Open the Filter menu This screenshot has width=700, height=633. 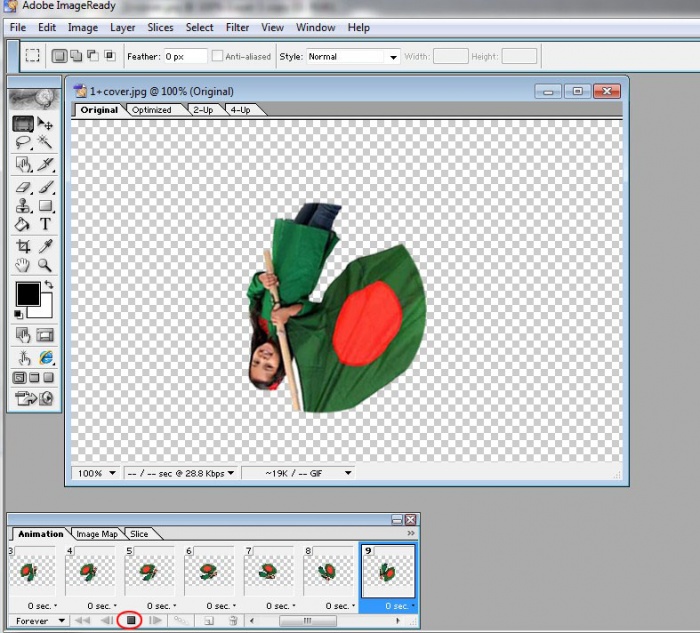[237, 28]
